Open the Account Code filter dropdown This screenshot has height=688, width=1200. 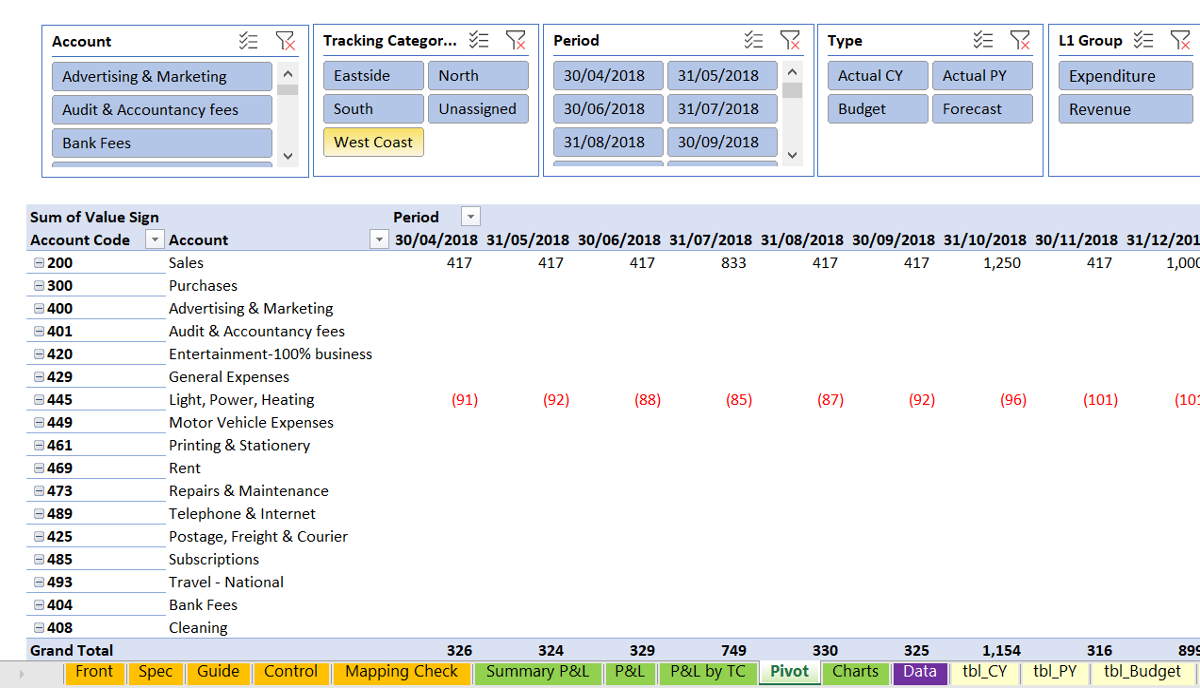tap(155, 240)
